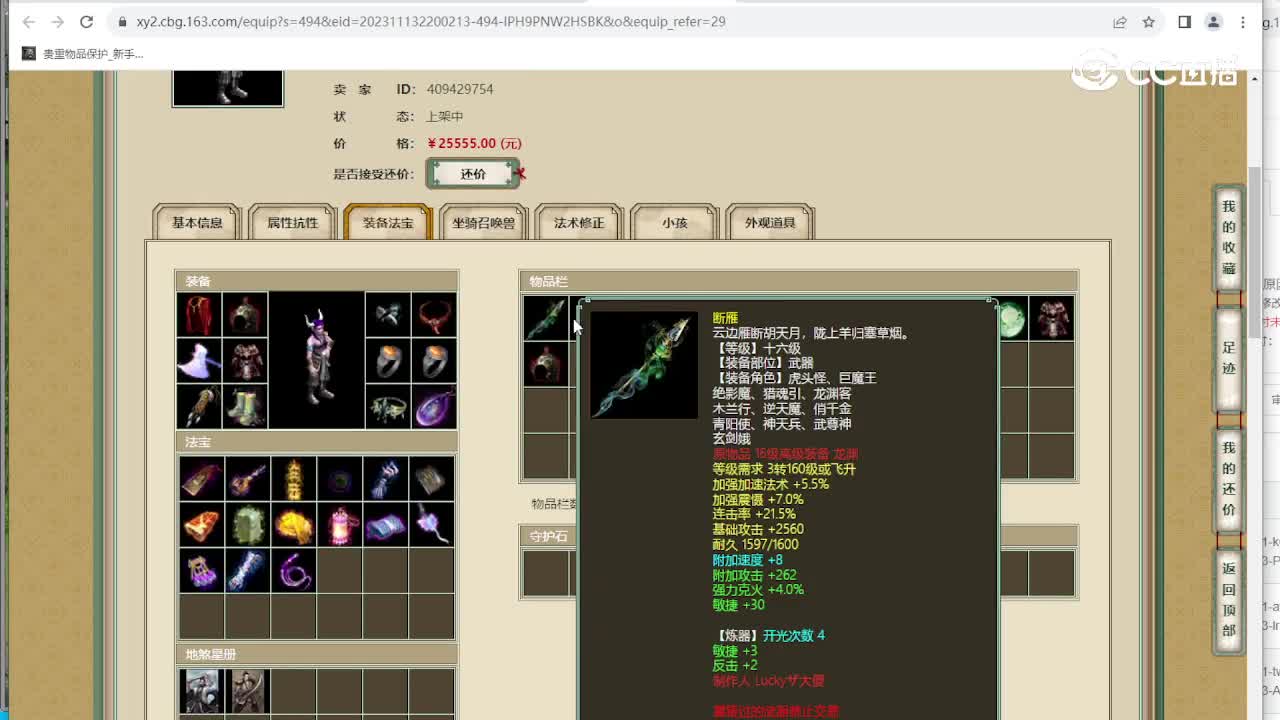Screen dimensions: 1280x720
Task: Click the seller ID 409429754
Action: pyautogui.click(x=460, y=89)
